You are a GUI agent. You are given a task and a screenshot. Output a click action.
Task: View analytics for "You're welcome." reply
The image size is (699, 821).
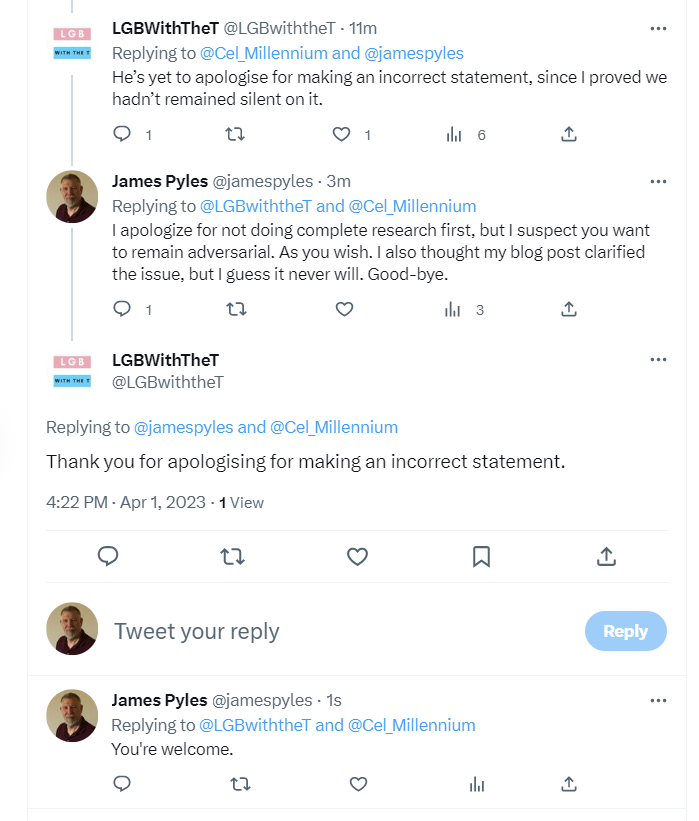477,785
